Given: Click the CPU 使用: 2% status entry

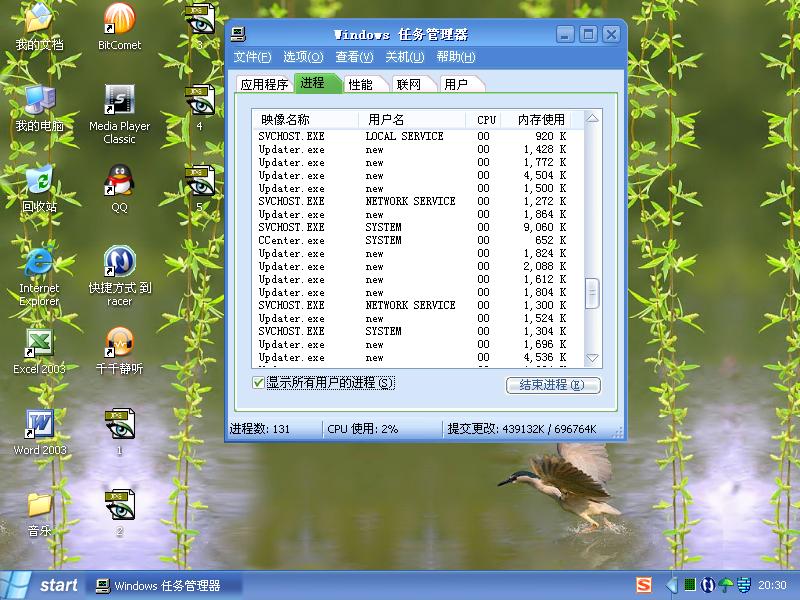Looking at the screenshot, I should (x=382, y=429).
